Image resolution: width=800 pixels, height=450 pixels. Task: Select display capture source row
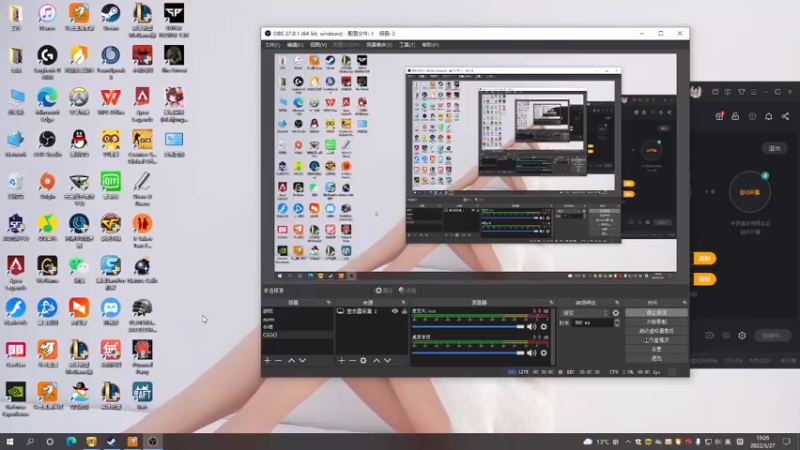[x=372, y=311]
